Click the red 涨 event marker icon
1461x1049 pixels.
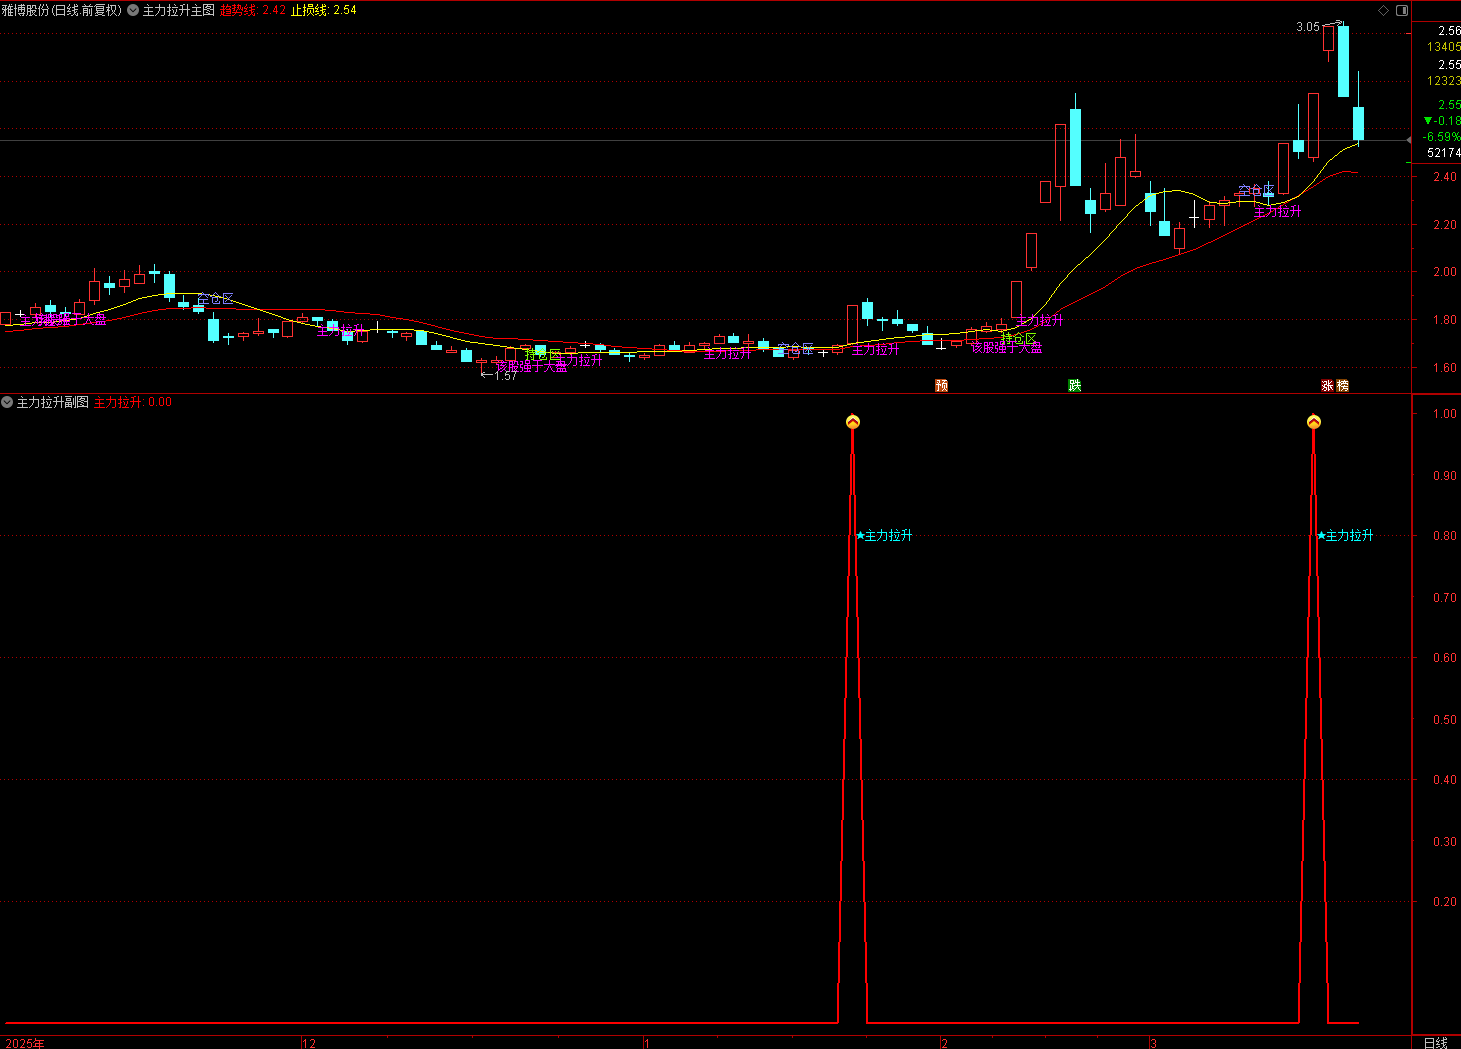point(1327,386)
